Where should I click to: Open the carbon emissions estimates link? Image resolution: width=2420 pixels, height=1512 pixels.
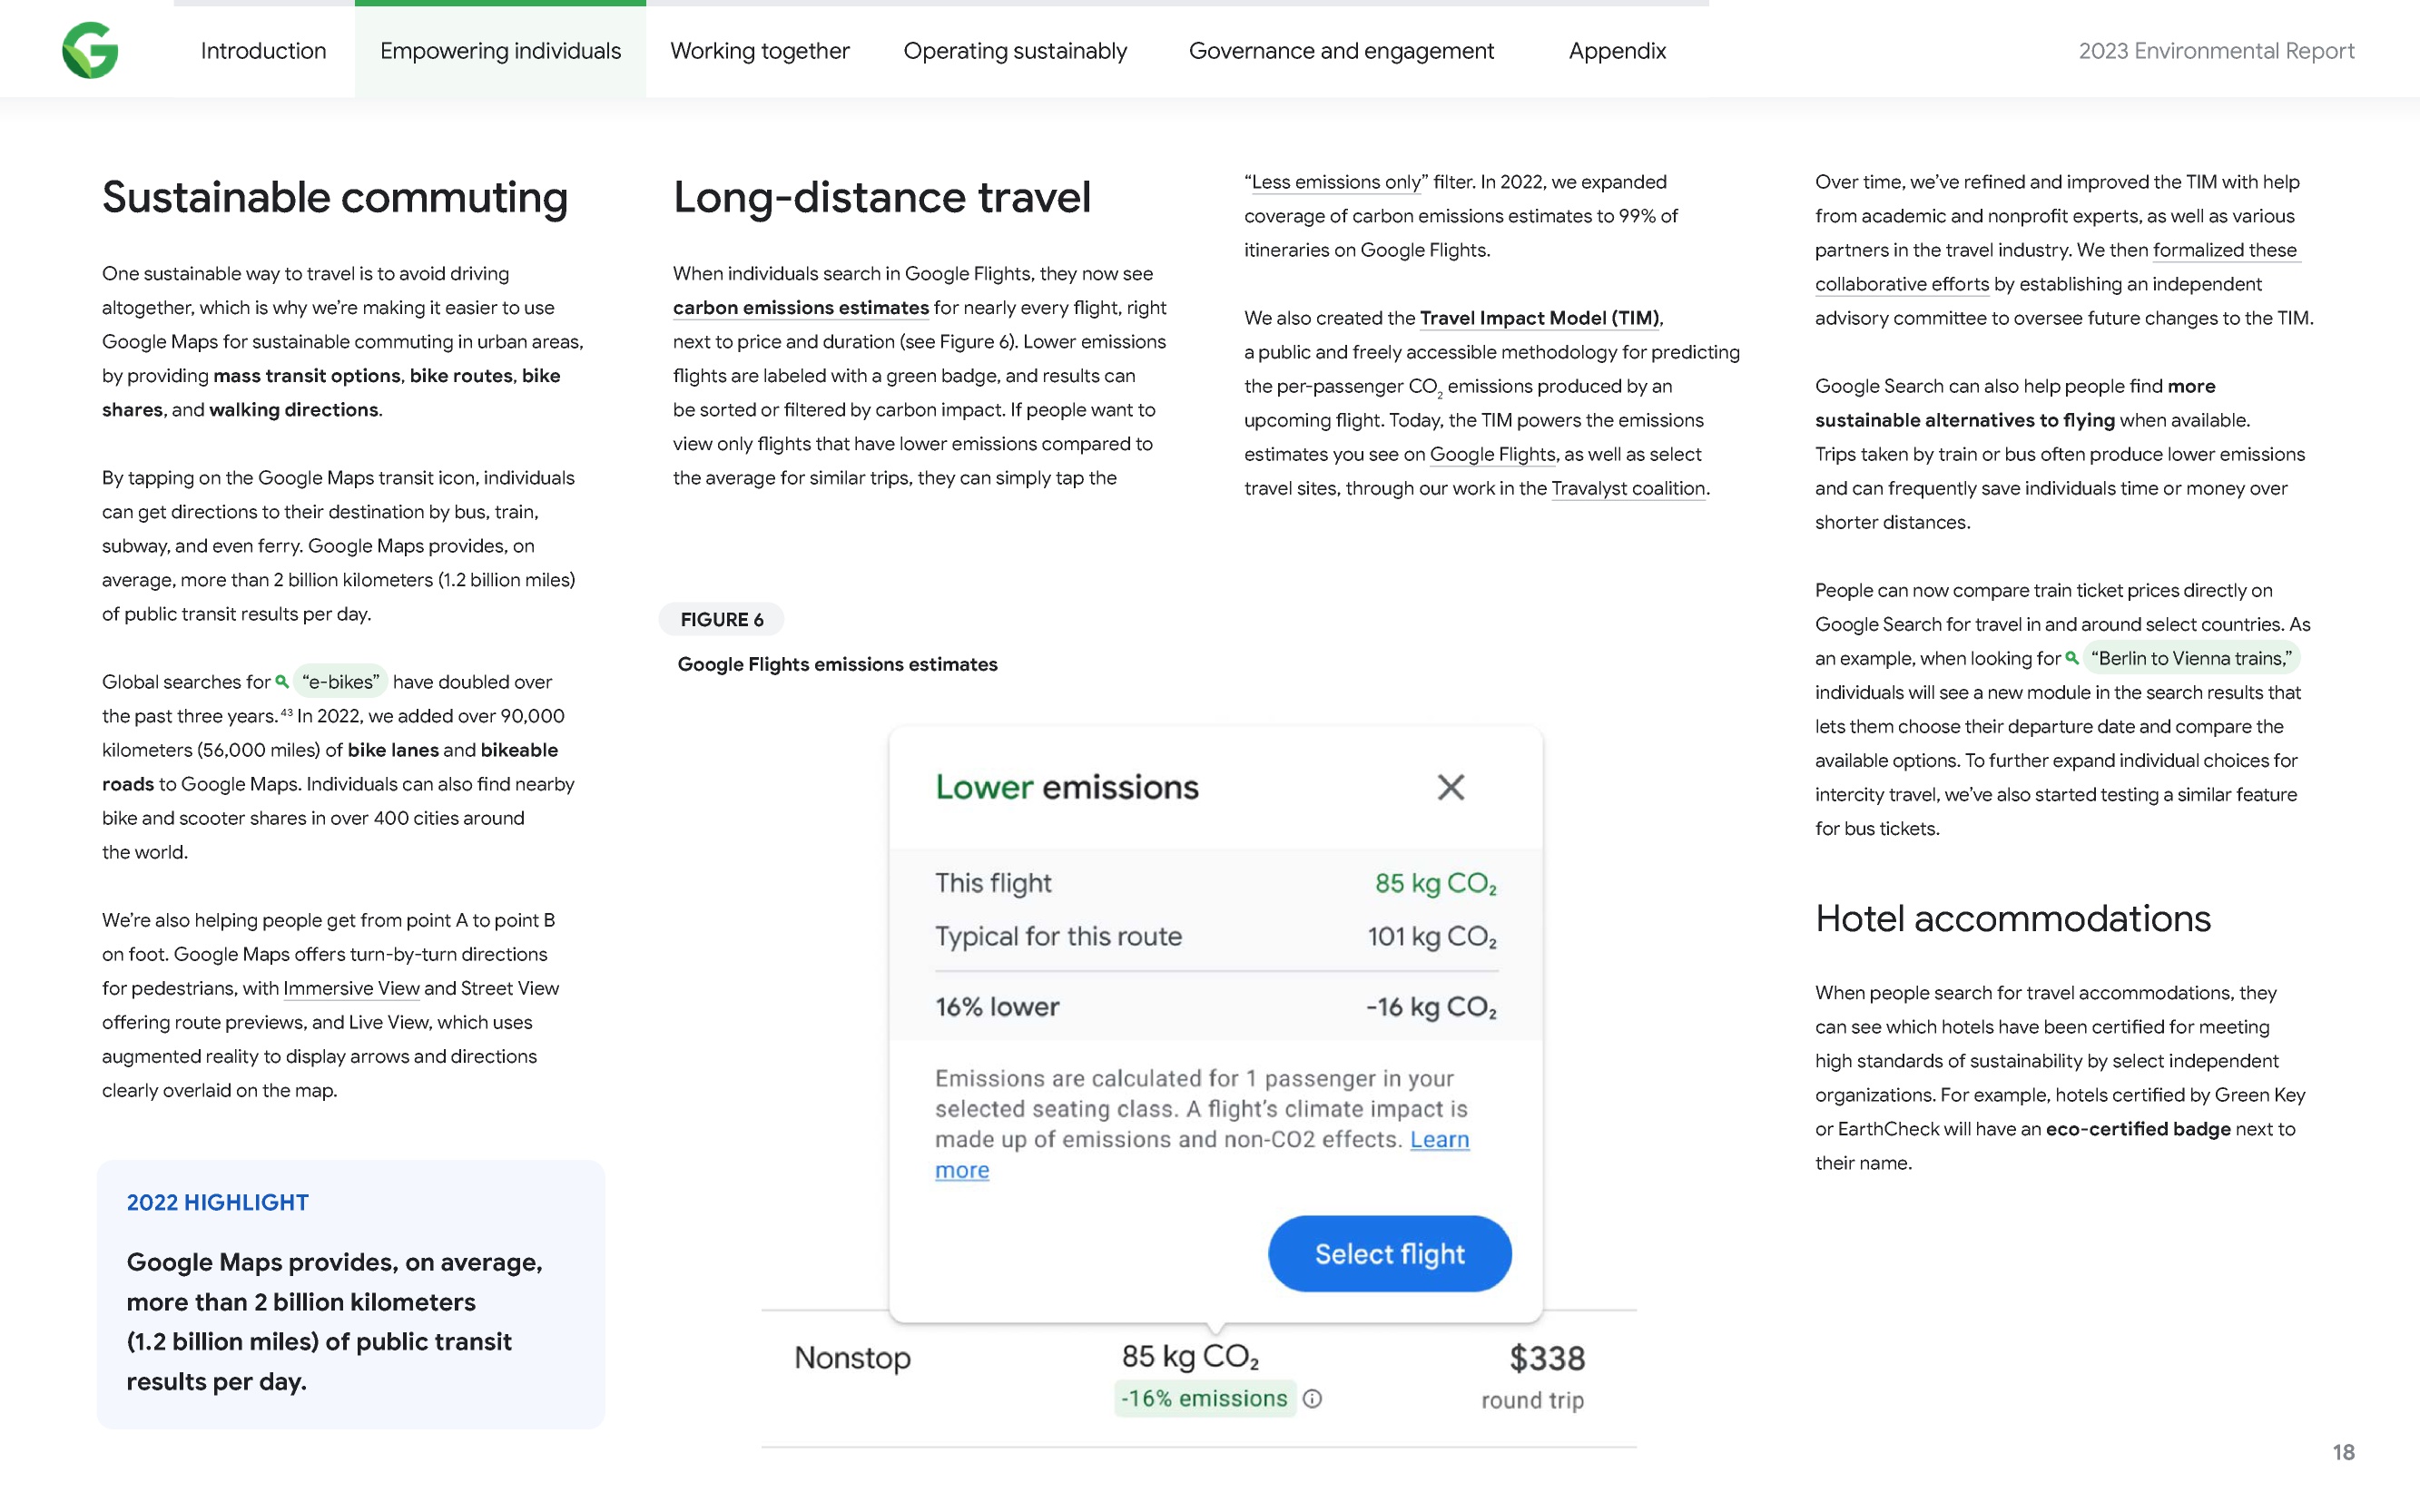tap(801, 308)
